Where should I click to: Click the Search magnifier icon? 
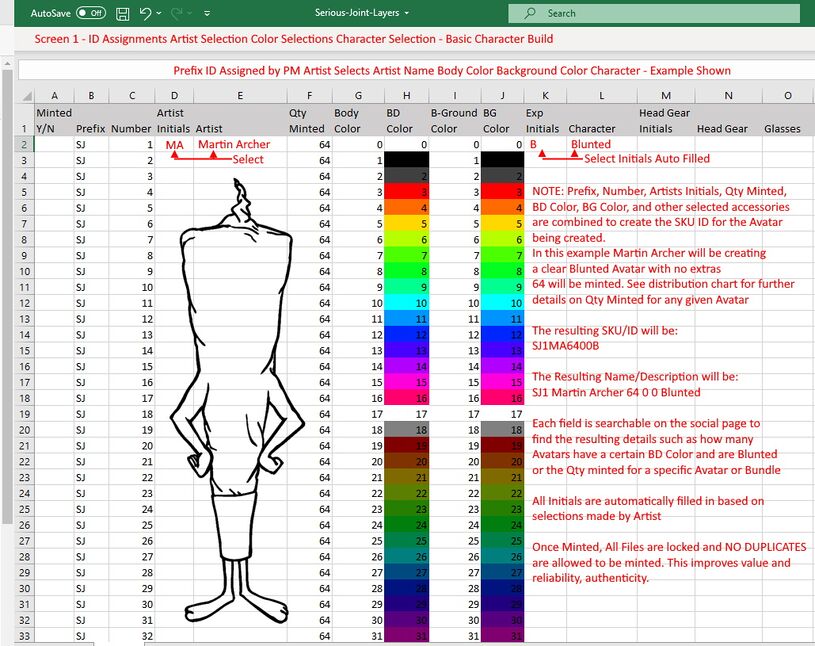pyautogui.click(x=530, y=13)
